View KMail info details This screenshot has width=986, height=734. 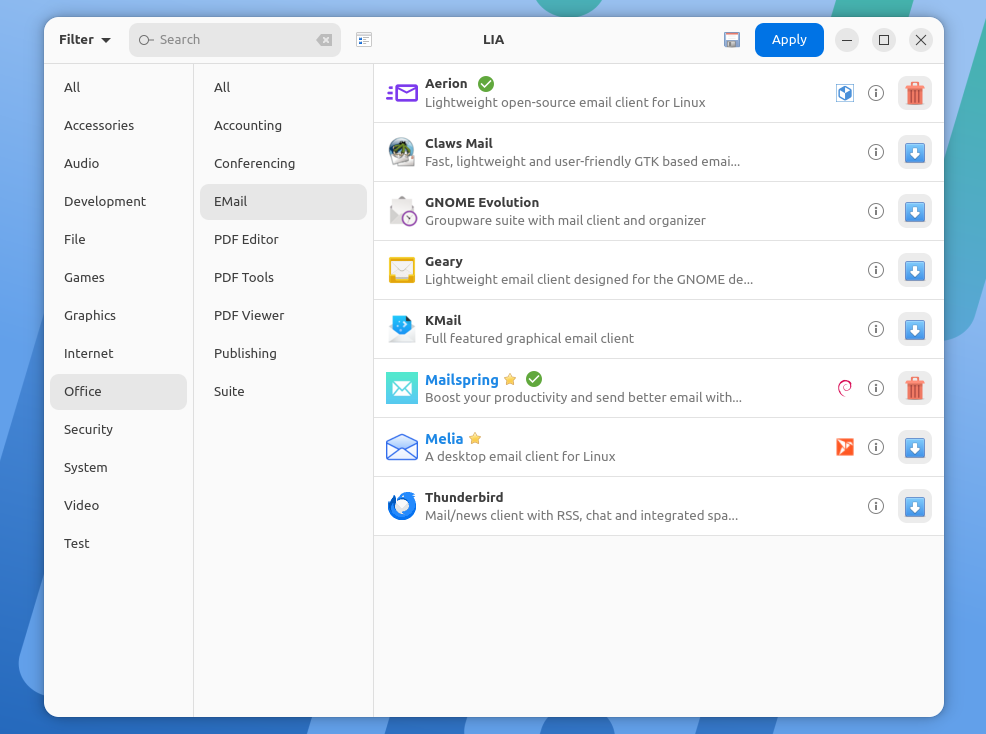[875, 330]
